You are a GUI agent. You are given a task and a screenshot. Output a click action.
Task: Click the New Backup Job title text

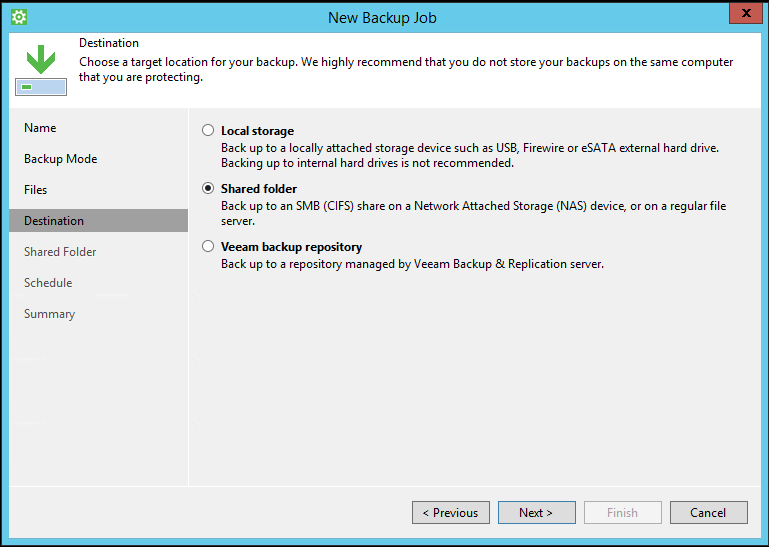click(x=382, y=17)
